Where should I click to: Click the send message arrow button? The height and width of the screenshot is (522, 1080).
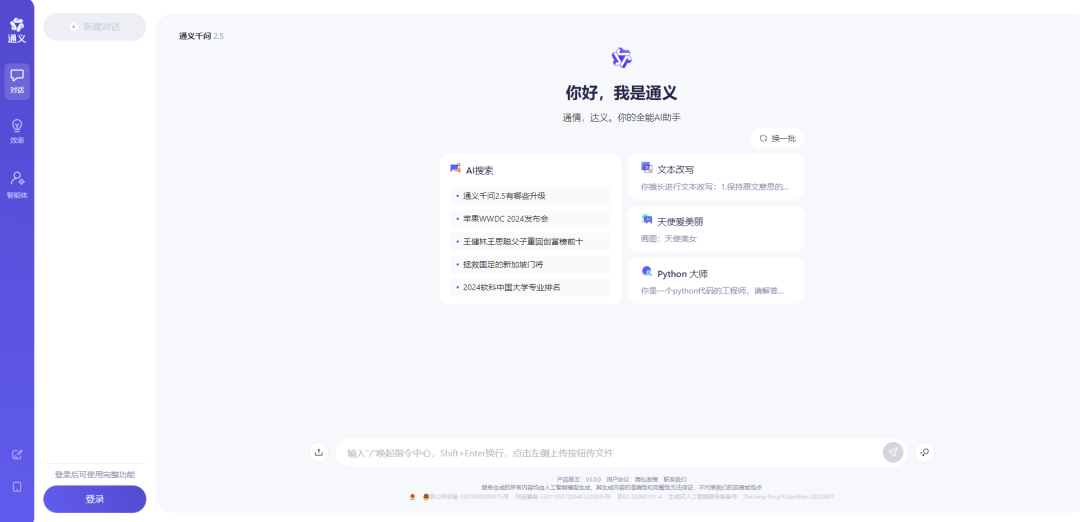(x=893, y=452)
